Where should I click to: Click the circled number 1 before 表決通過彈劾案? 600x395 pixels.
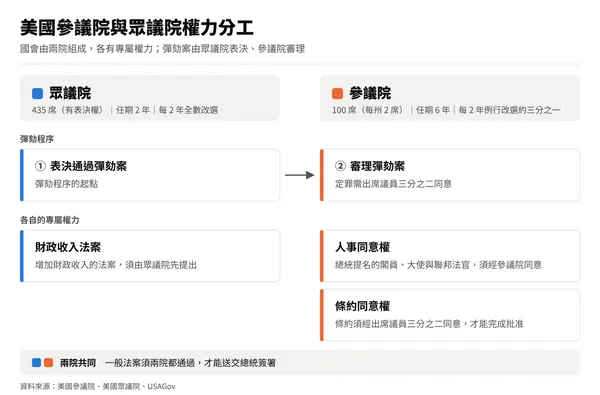pyautogui.click(x=41, y=166)
